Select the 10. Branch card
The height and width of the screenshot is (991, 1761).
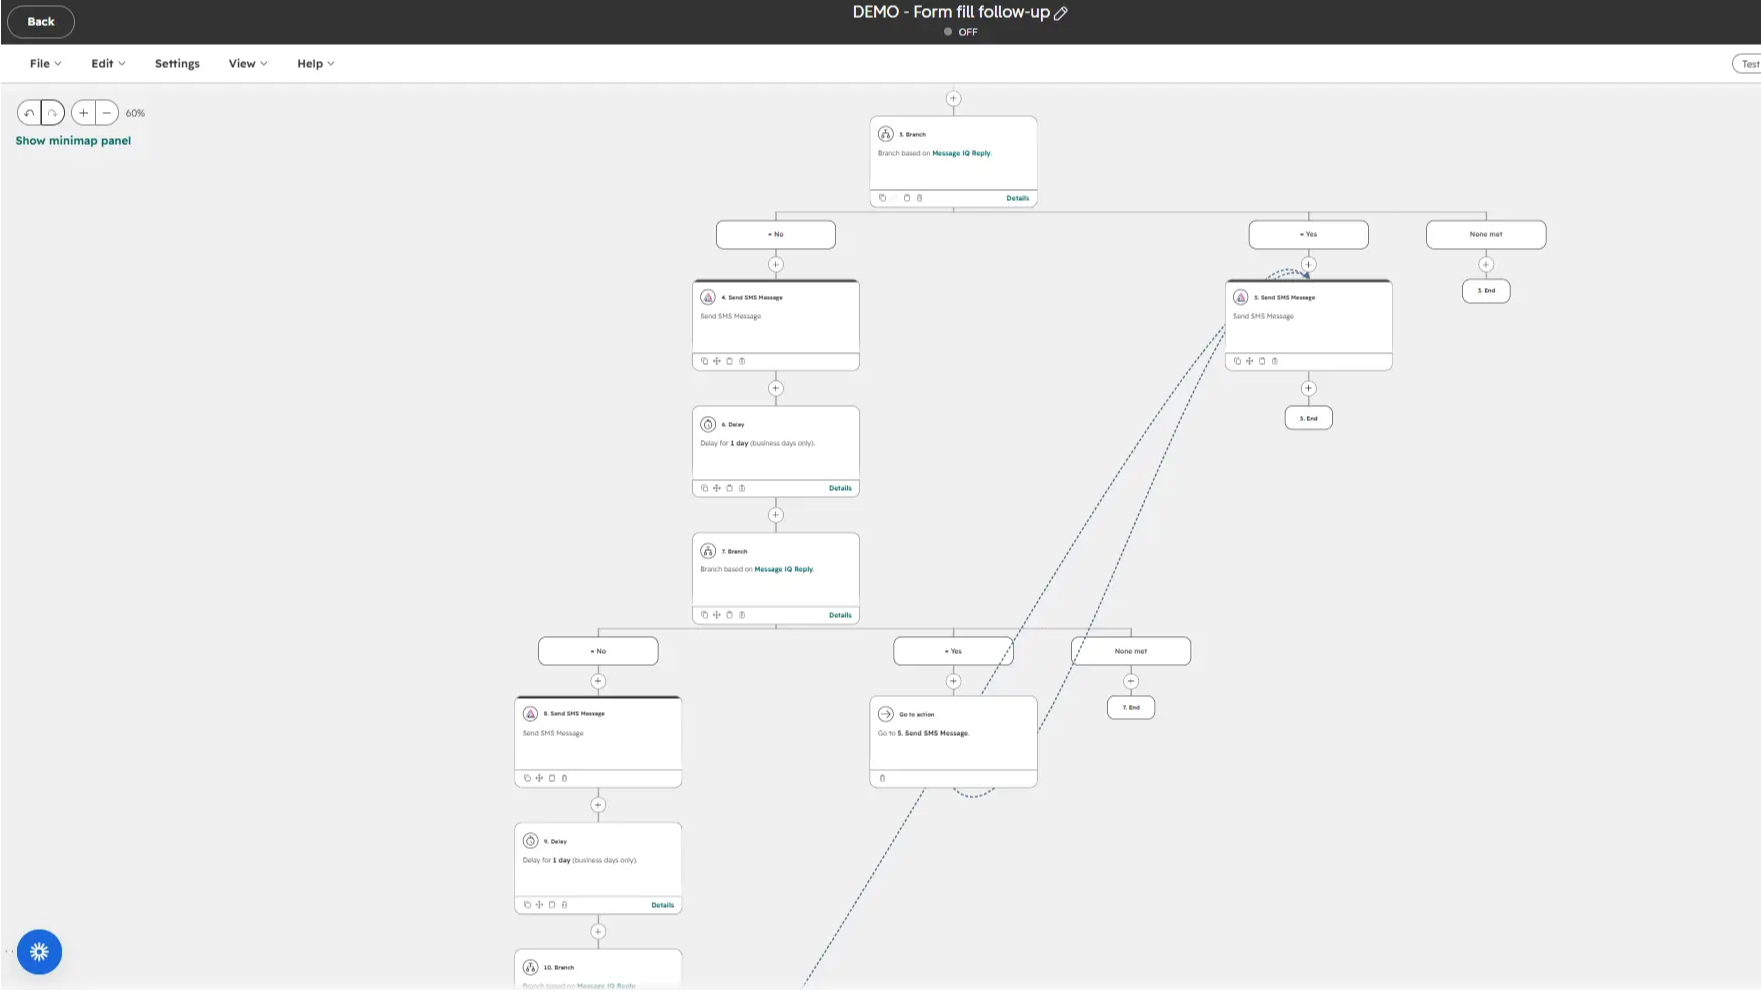click(598, 969)
